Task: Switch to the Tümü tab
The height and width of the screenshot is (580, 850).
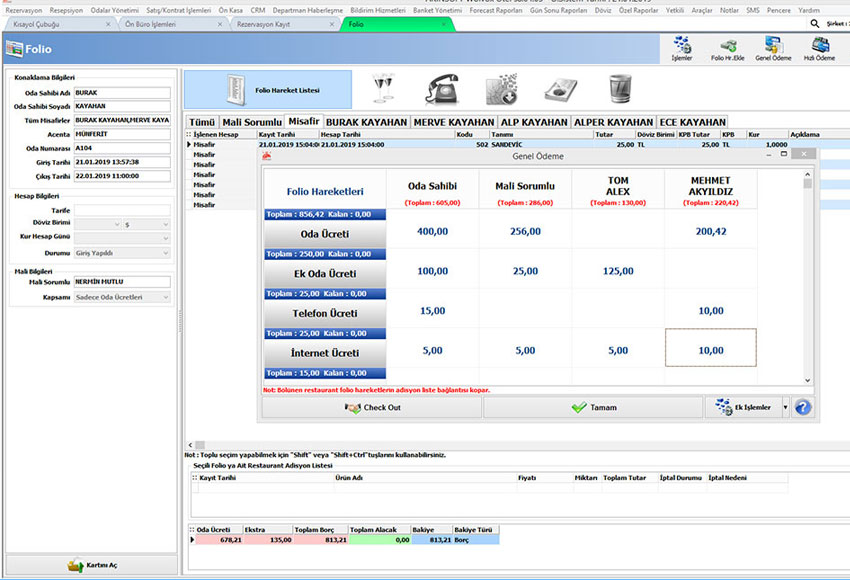Action: 202,122
